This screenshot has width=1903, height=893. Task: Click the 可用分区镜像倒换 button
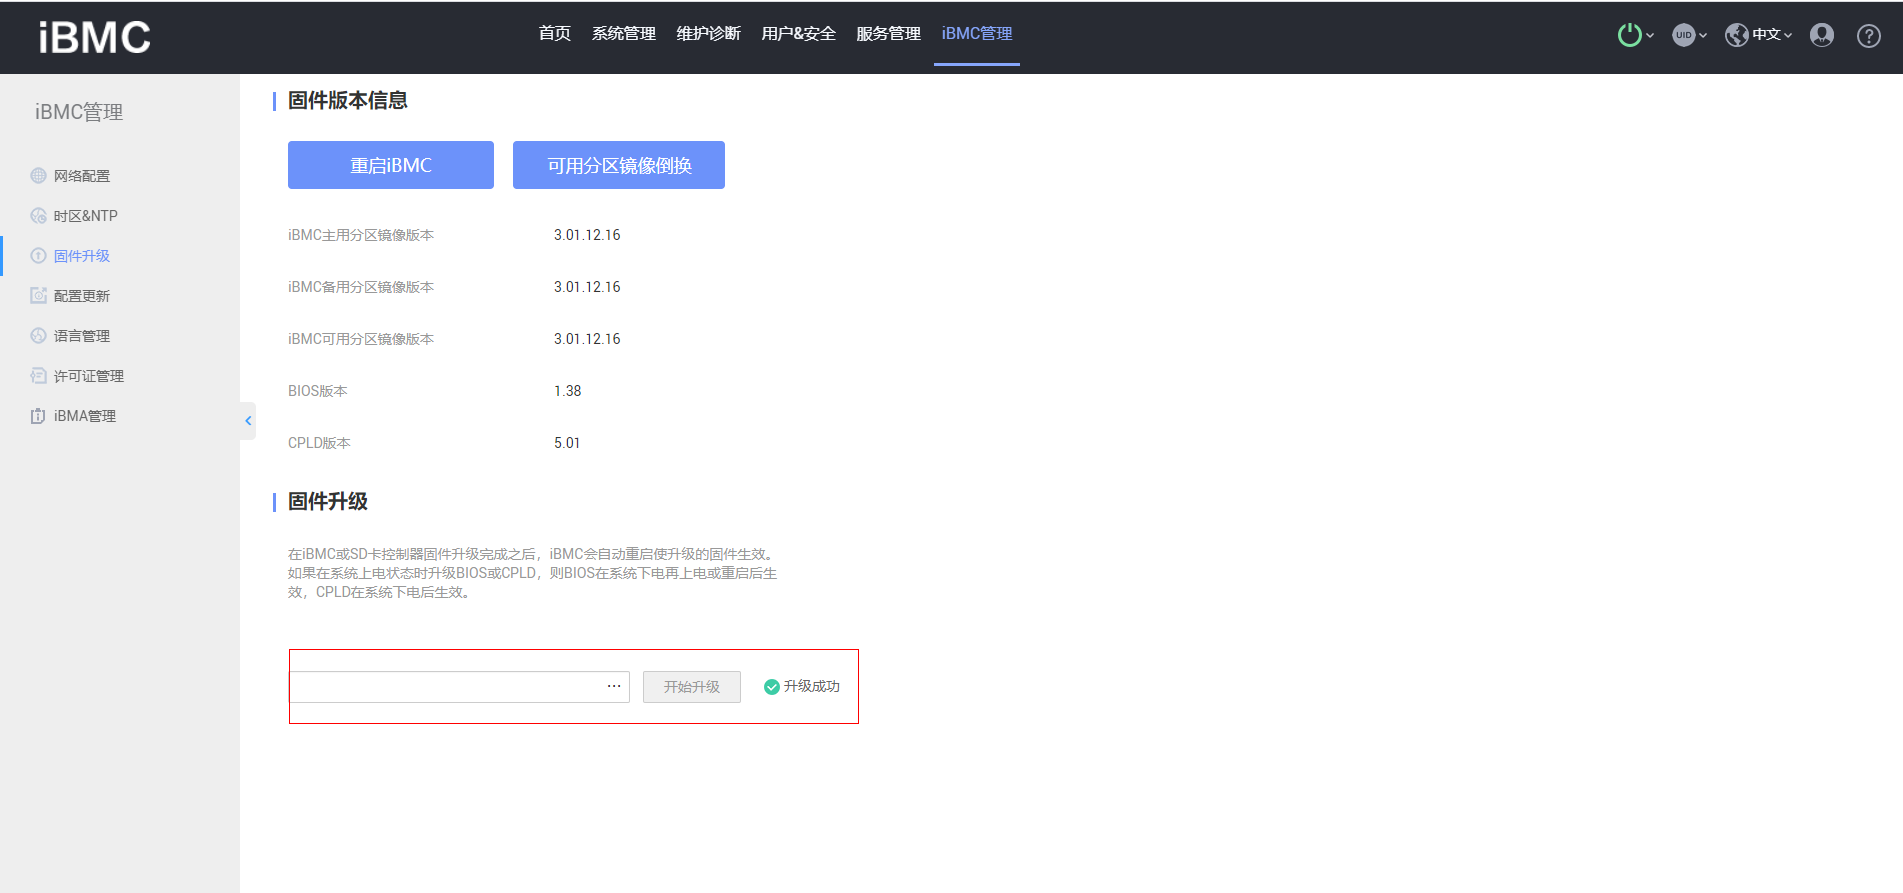619,165
